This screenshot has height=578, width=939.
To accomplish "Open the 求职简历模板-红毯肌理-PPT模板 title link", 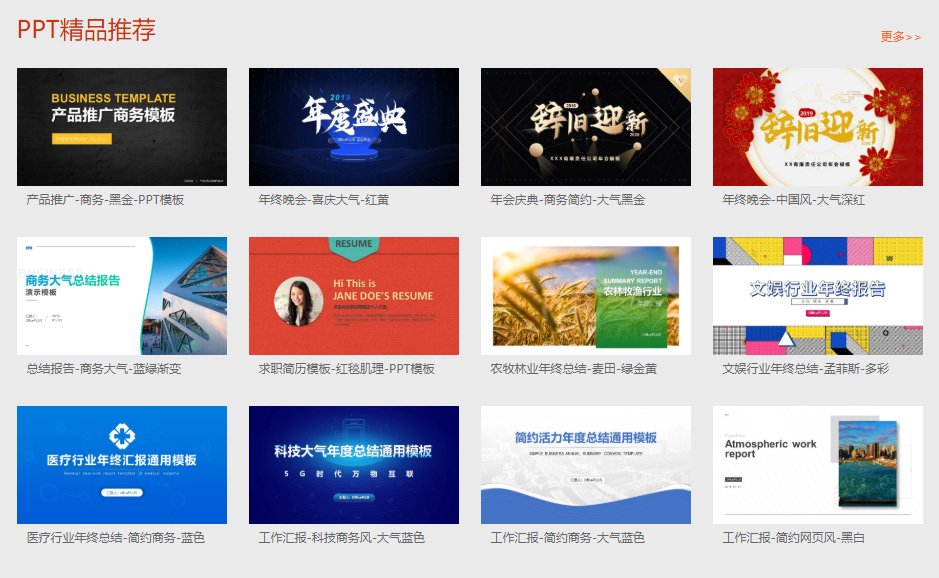I will pos(347,369).
